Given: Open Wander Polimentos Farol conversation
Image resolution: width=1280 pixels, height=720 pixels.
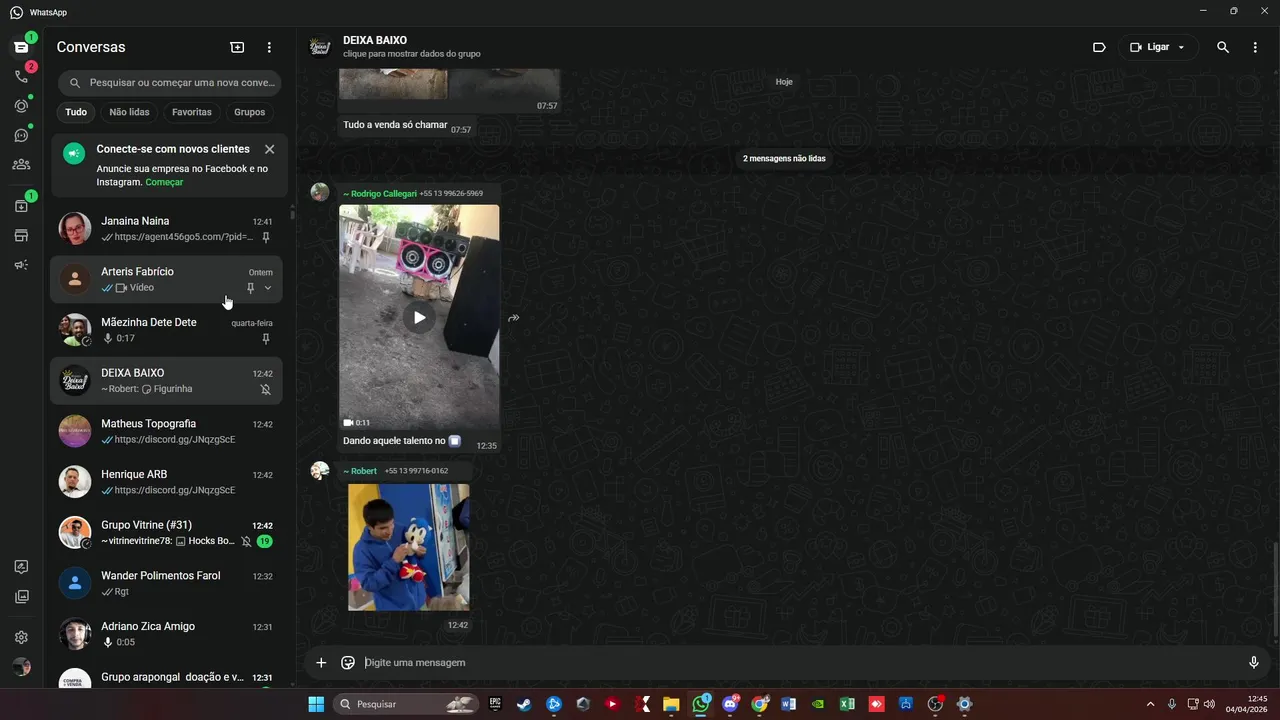Looking at the screenshot, I should [x=167, y=583].
